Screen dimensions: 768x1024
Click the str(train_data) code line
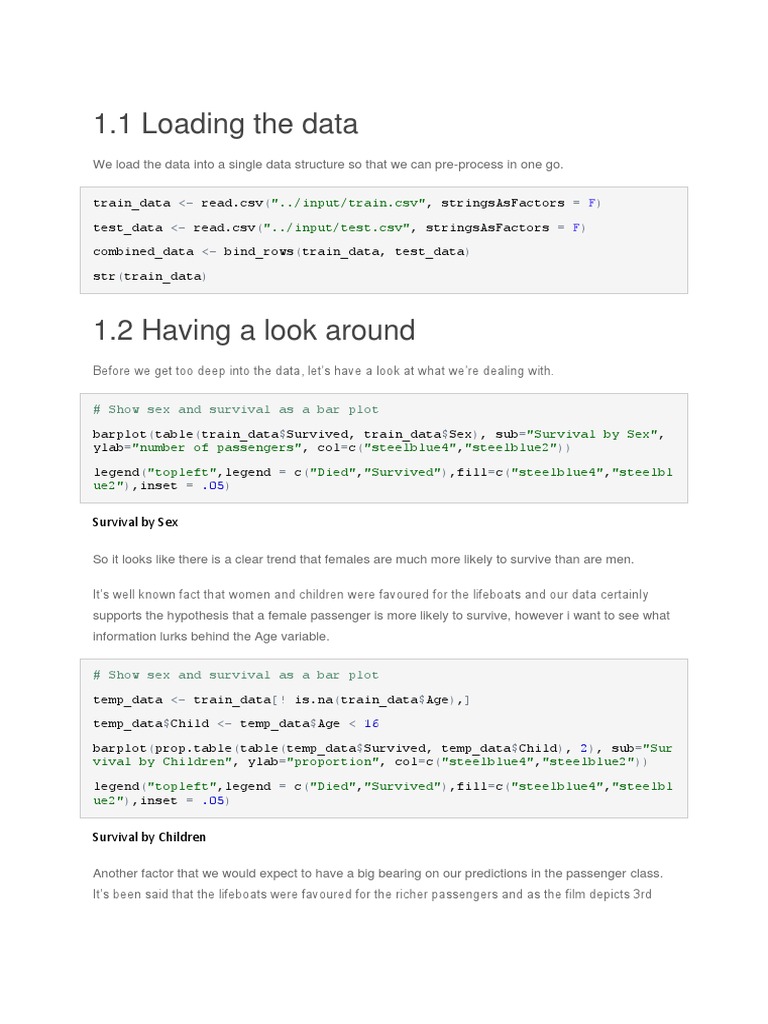coord(149,276)
